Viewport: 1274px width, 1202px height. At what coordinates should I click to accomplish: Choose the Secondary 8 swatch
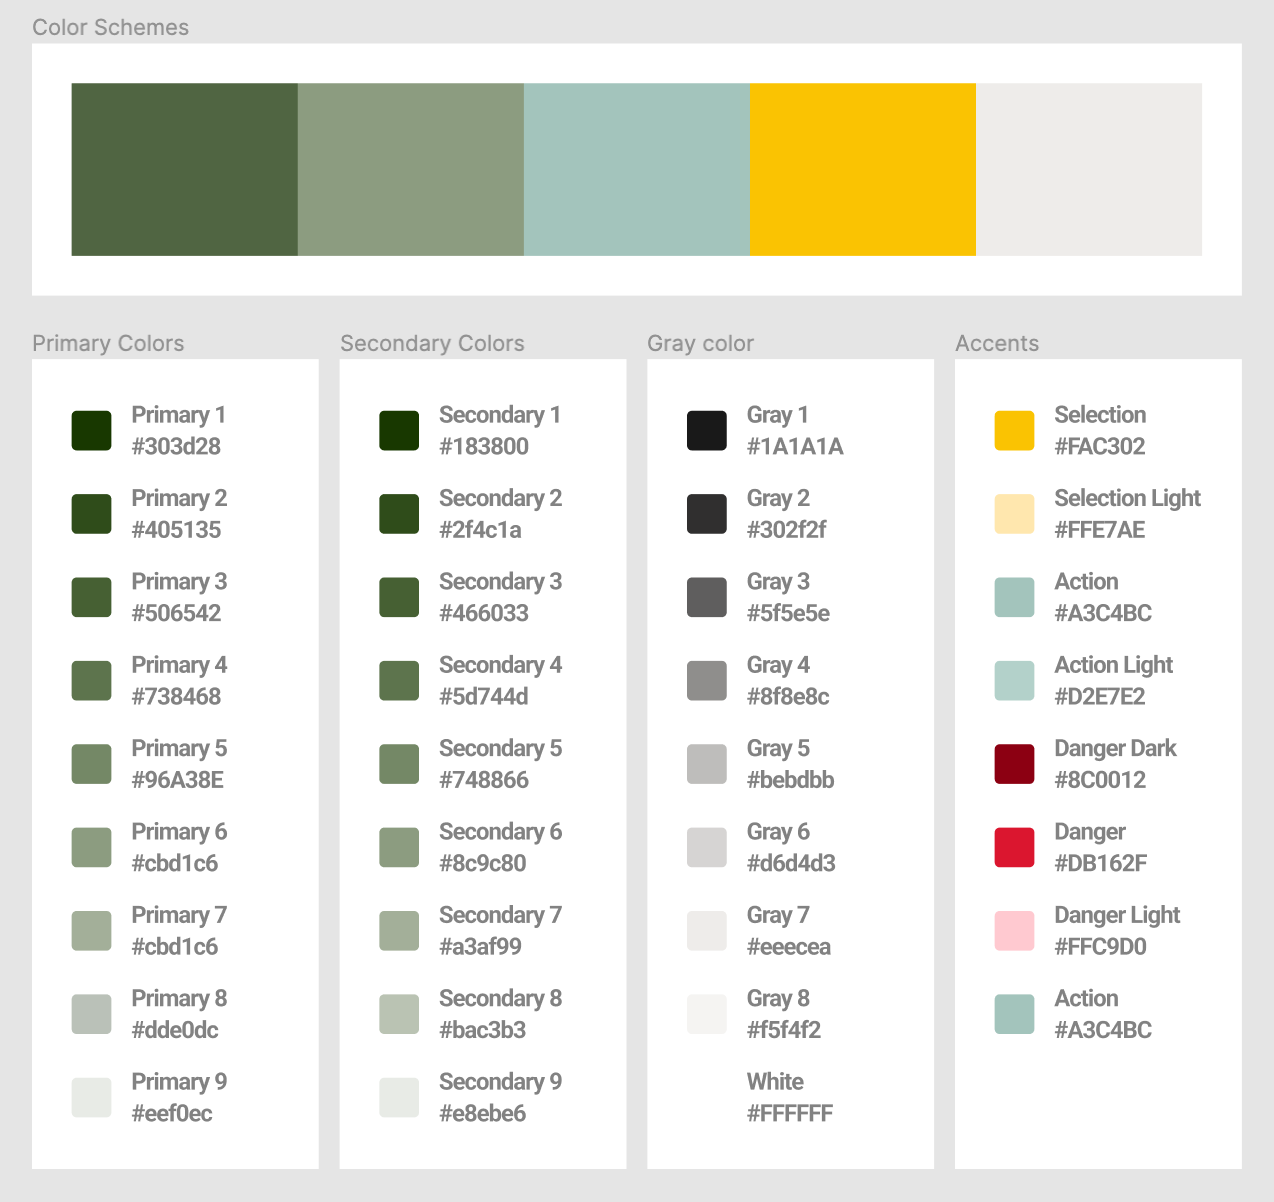click(x=399, y=1014)
